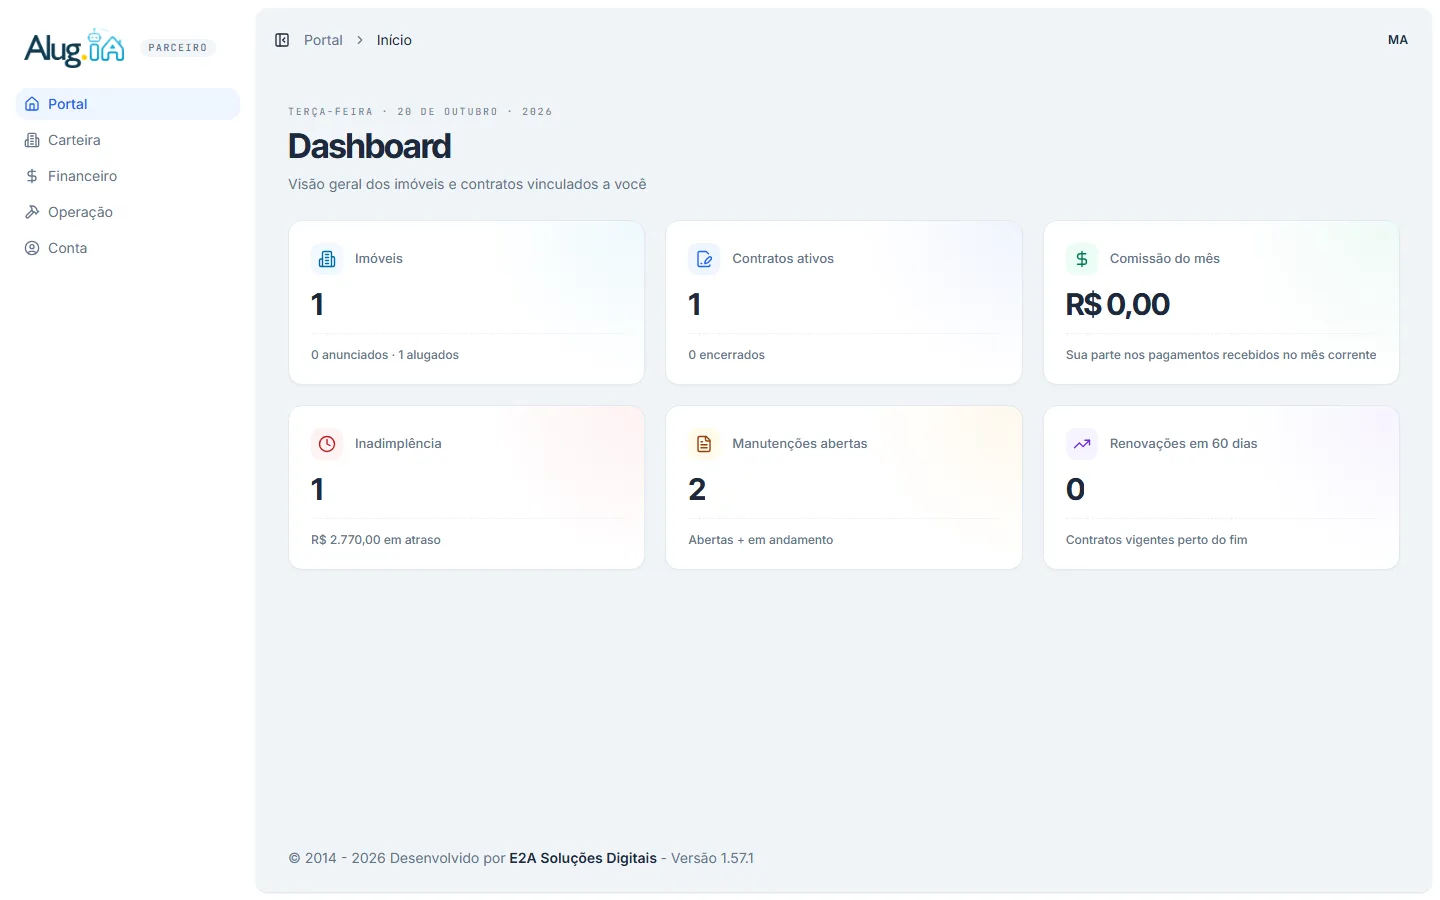Click the Início breadcrumb
Image resolution: width=1440 pixels, height=900 pixels.
[394, 40]
